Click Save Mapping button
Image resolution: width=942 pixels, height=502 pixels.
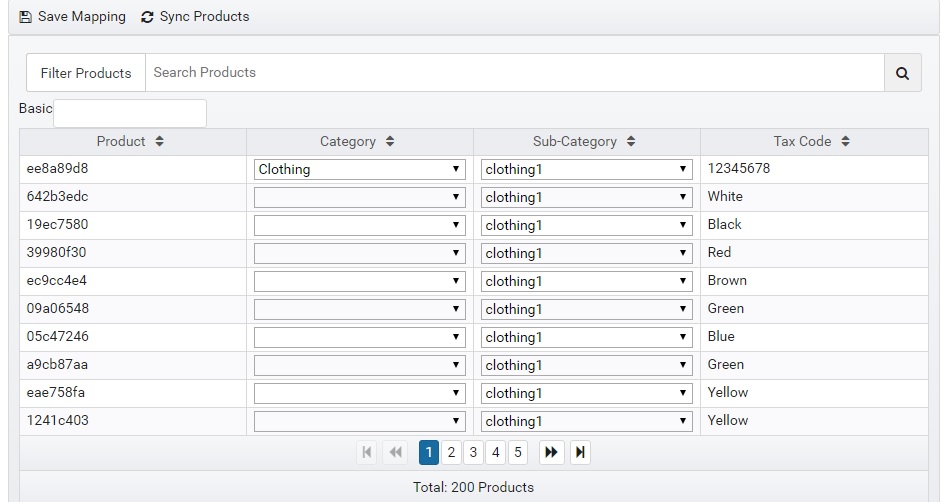(x=72, y=17)
